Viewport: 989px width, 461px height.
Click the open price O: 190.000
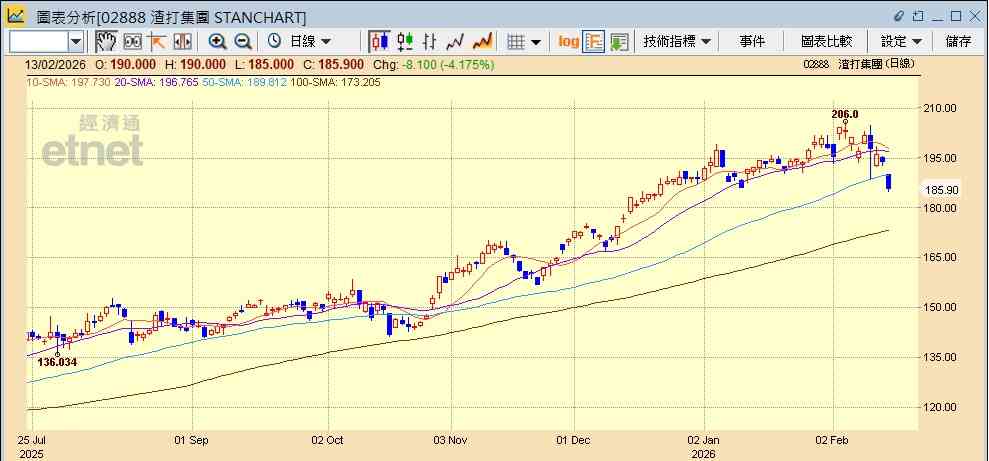coord(126,65)
